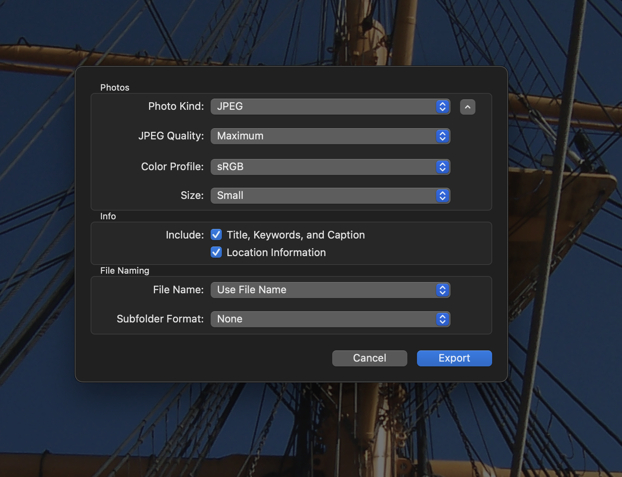
Task: Change the Color Profile from sRGB
Action: click(322, 167)
